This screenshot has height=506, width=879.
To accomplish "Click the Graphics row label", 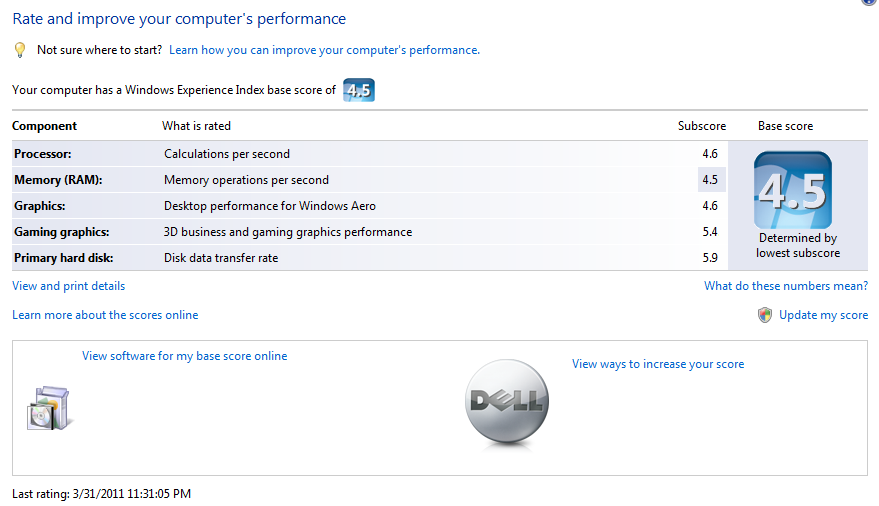I will (40, 206).
